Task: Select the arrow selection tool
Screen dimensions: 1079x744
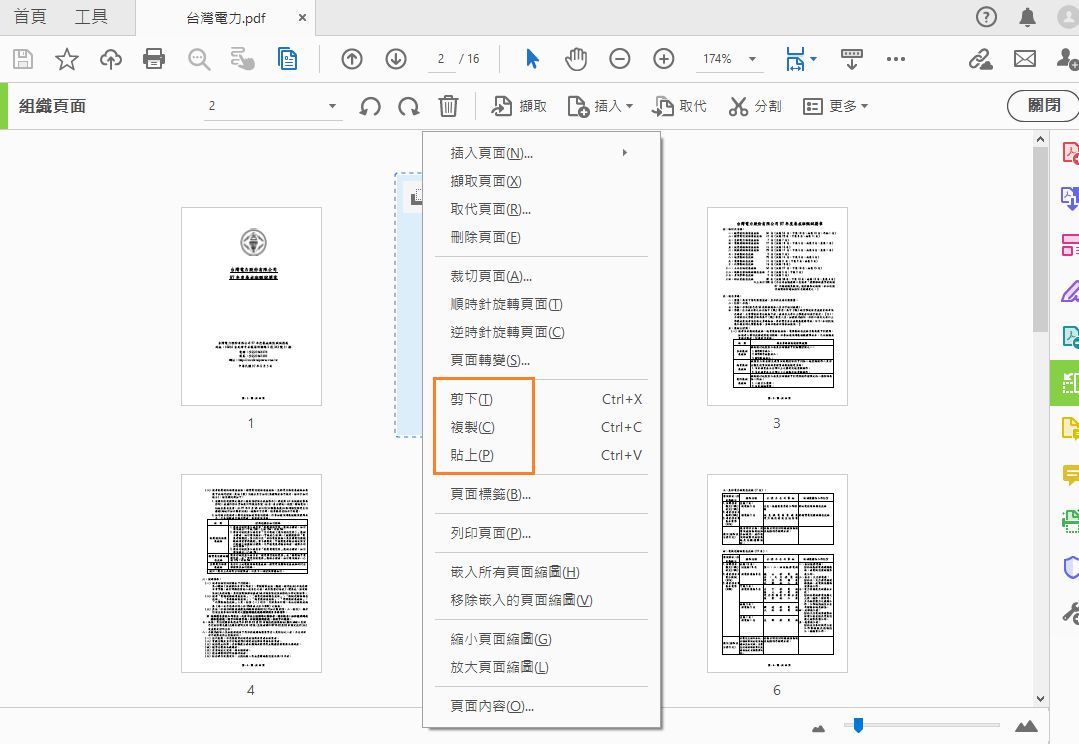Action: point(532,58)
